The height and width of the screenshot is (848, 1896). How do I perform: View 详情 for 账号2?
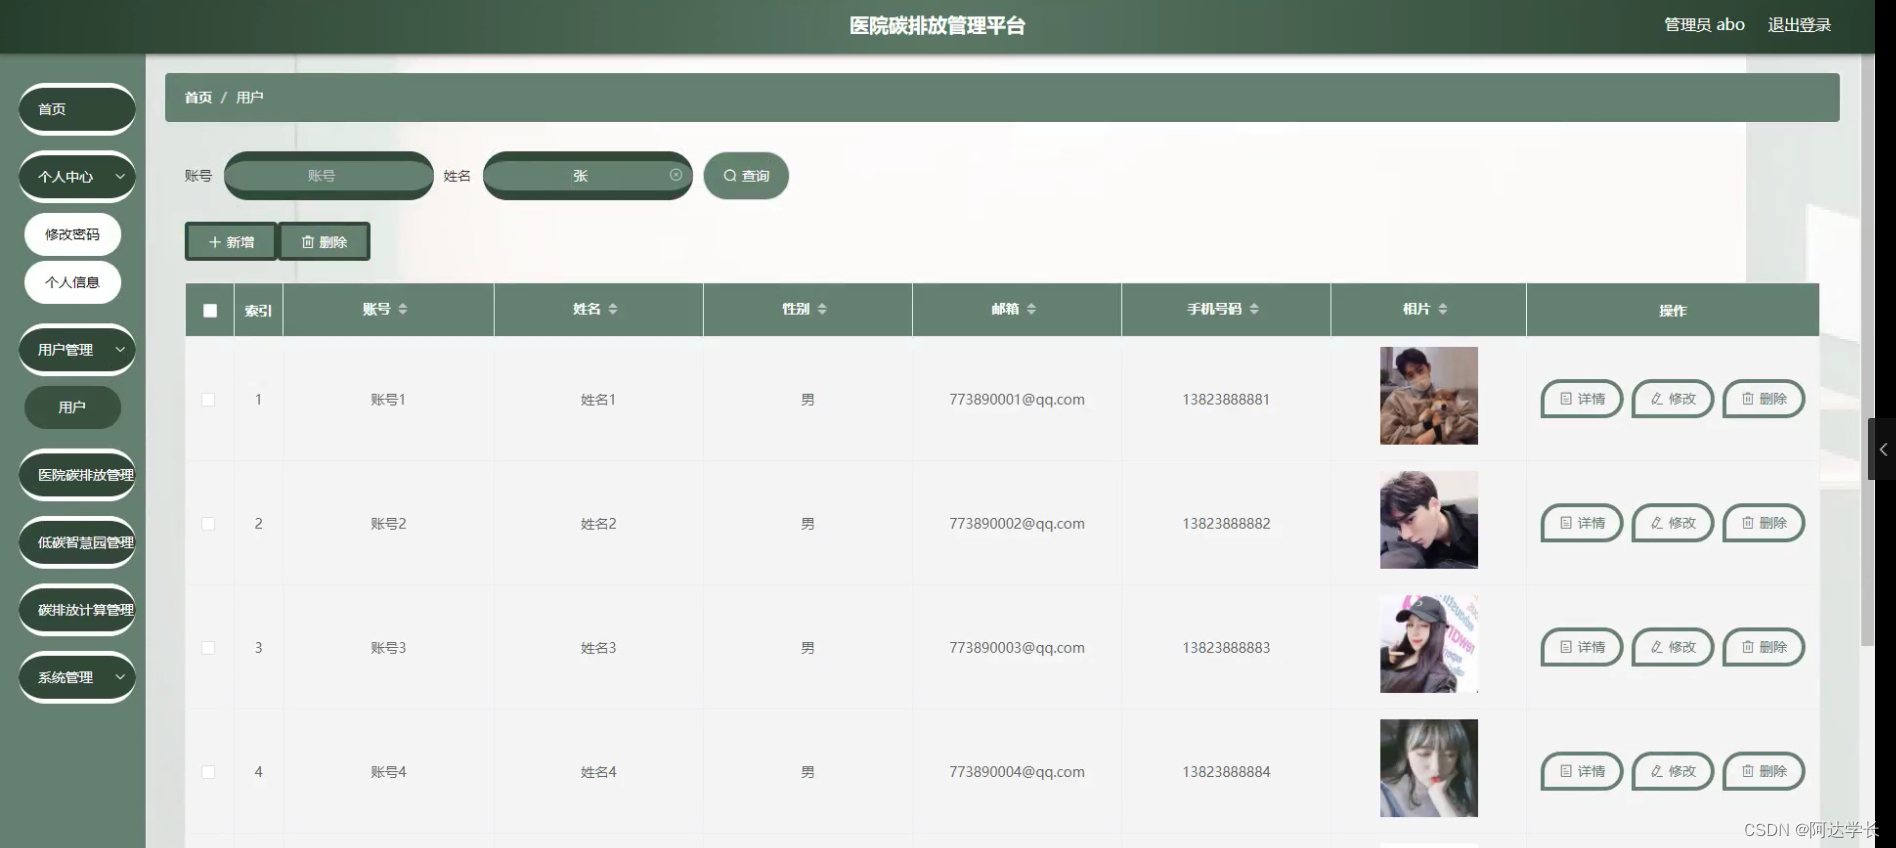click(x=1582, y=522)
